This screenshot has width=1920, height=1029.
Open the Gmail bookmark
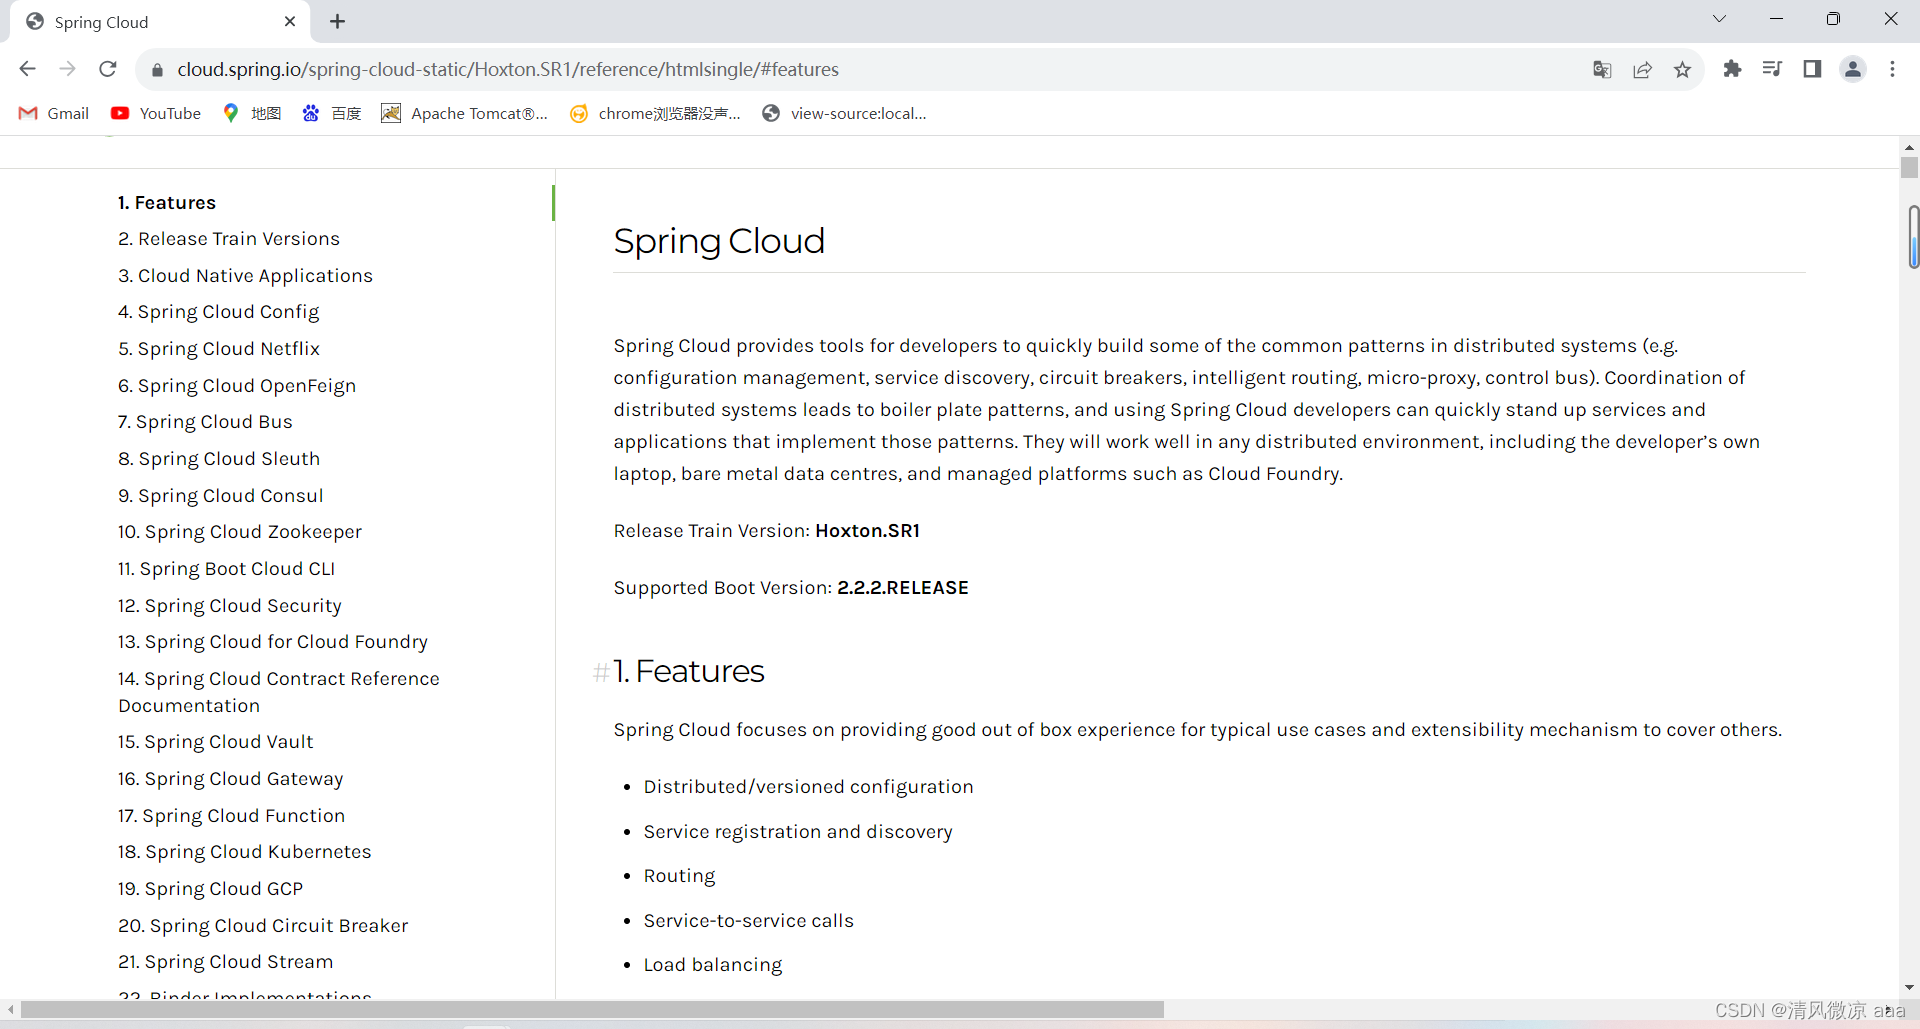coord(54,113)
